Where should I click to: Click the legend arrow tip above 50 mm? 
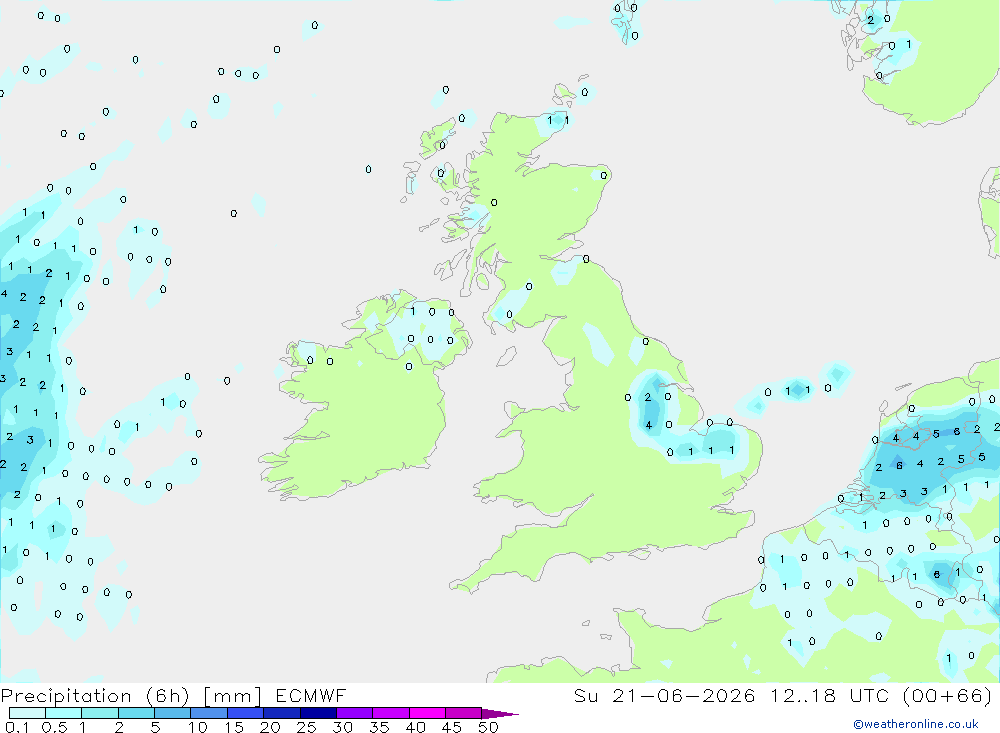(x=501, y=714)
